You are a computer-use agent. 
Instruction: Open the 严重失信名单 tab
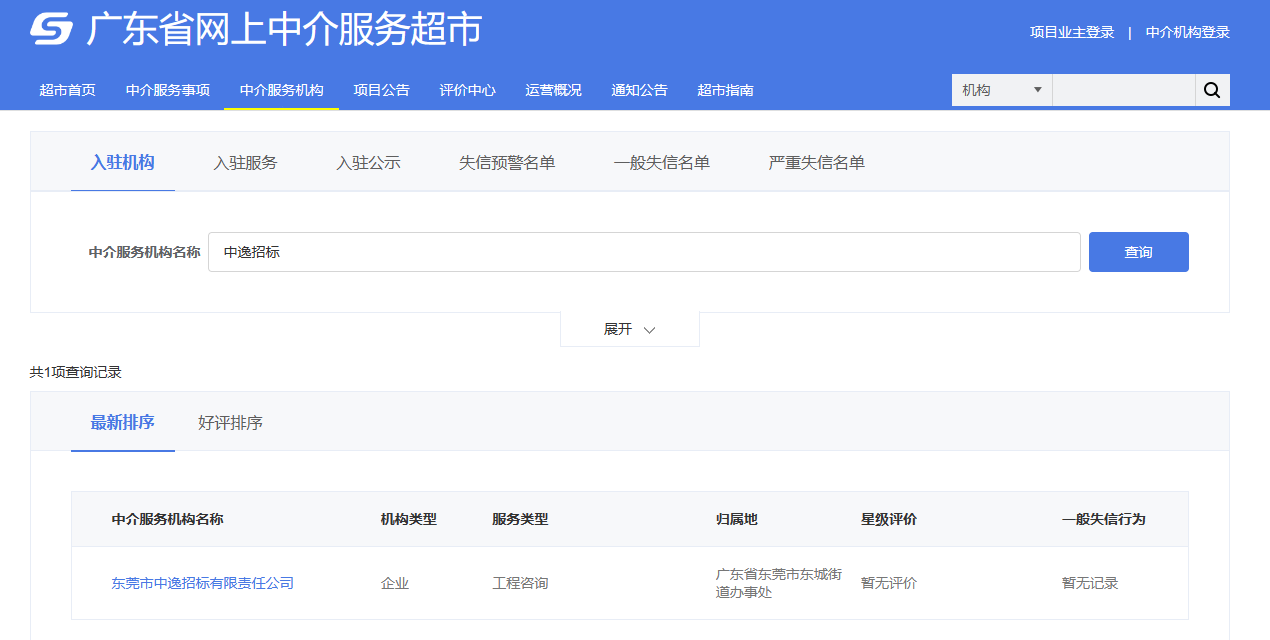click(816, 163)
